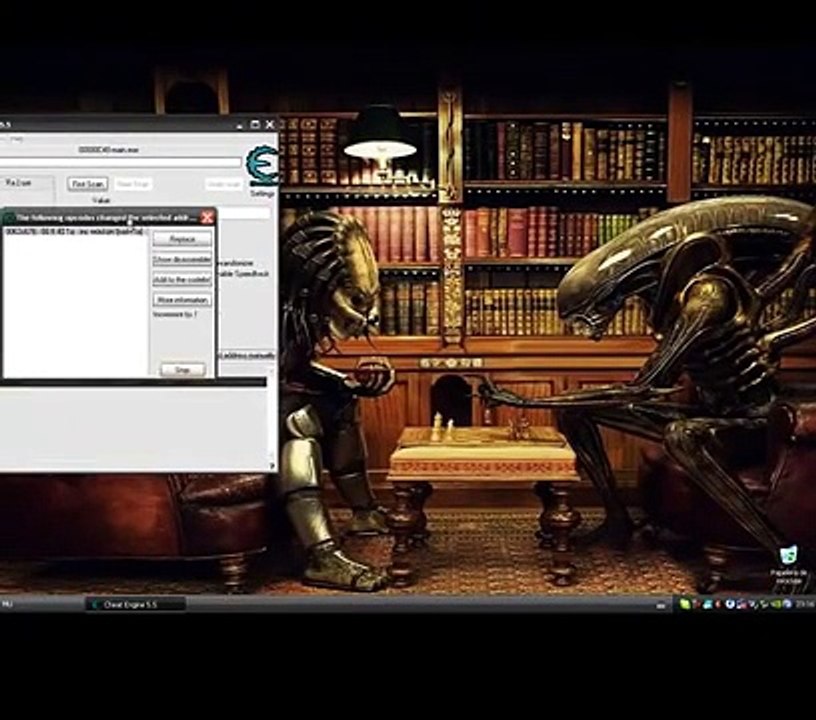The height and width of the screenshot is (720, 816).
Task: Click the NVIDIA tray icon
Action: 776,604
